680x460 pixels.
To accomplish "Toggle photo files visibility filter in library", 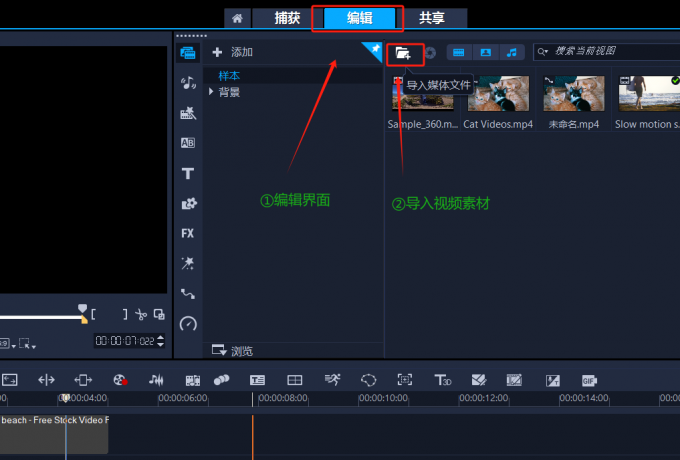I will click(x=485, y=52).
